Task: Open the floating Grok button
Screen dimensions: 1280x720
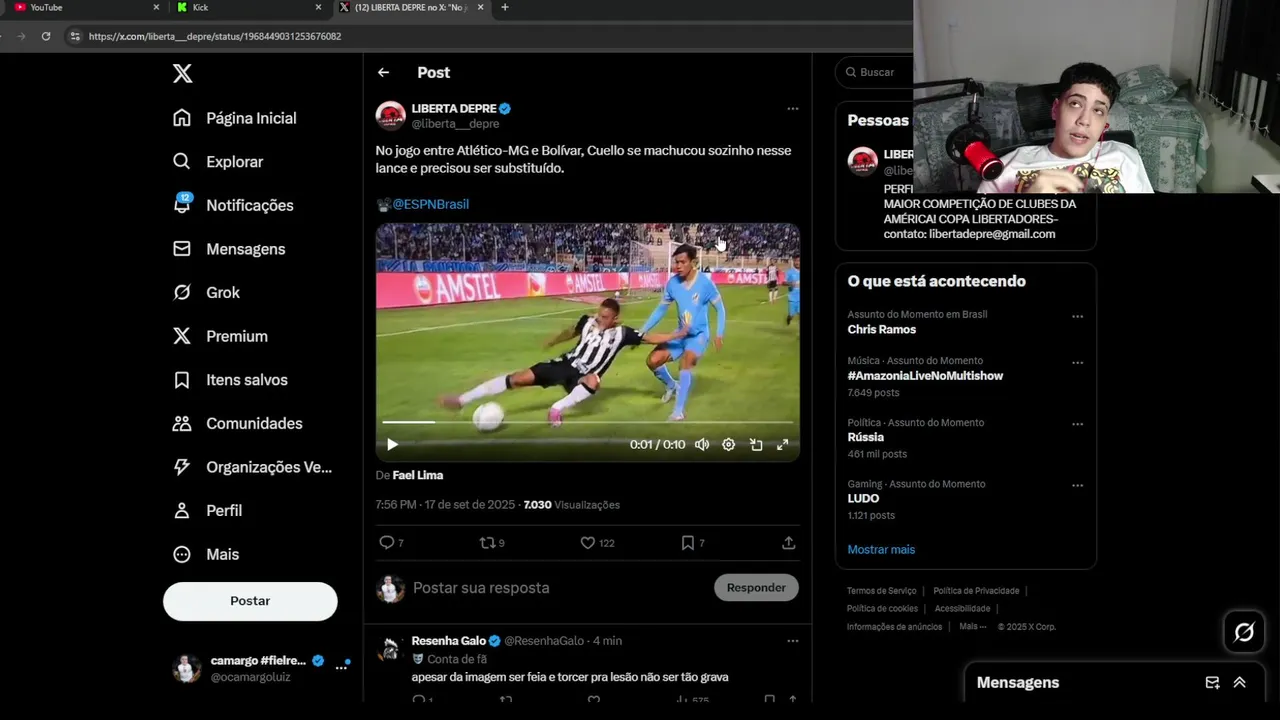Action: tap(1244, 632)
